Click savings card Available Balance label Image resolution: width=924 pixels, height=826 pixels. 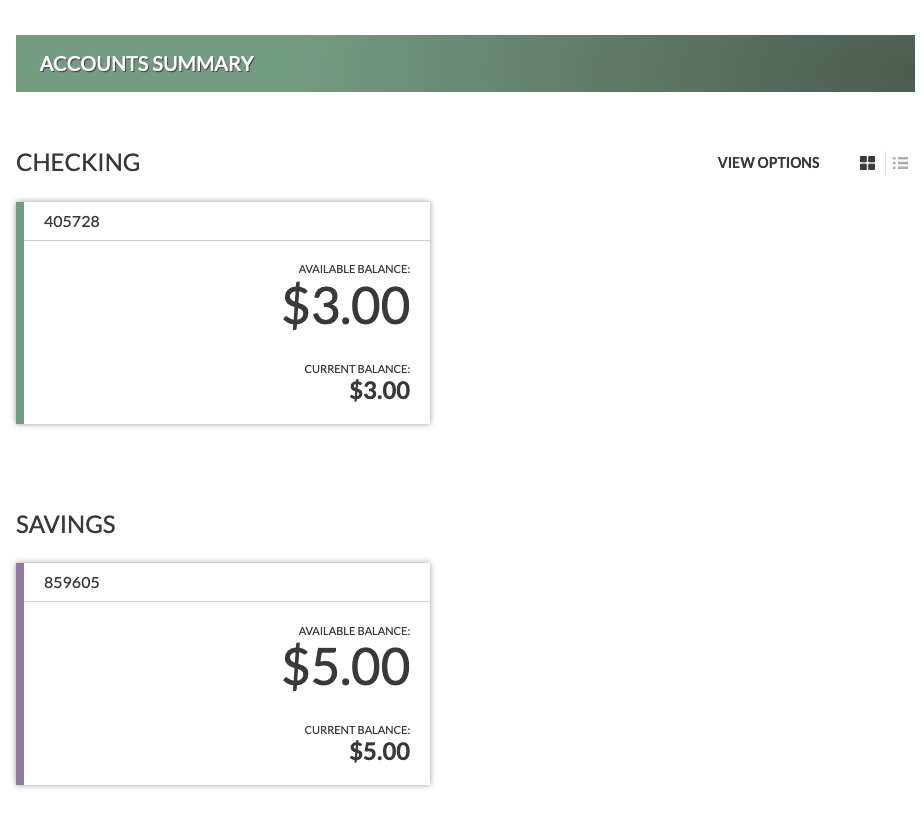(354, 631)
